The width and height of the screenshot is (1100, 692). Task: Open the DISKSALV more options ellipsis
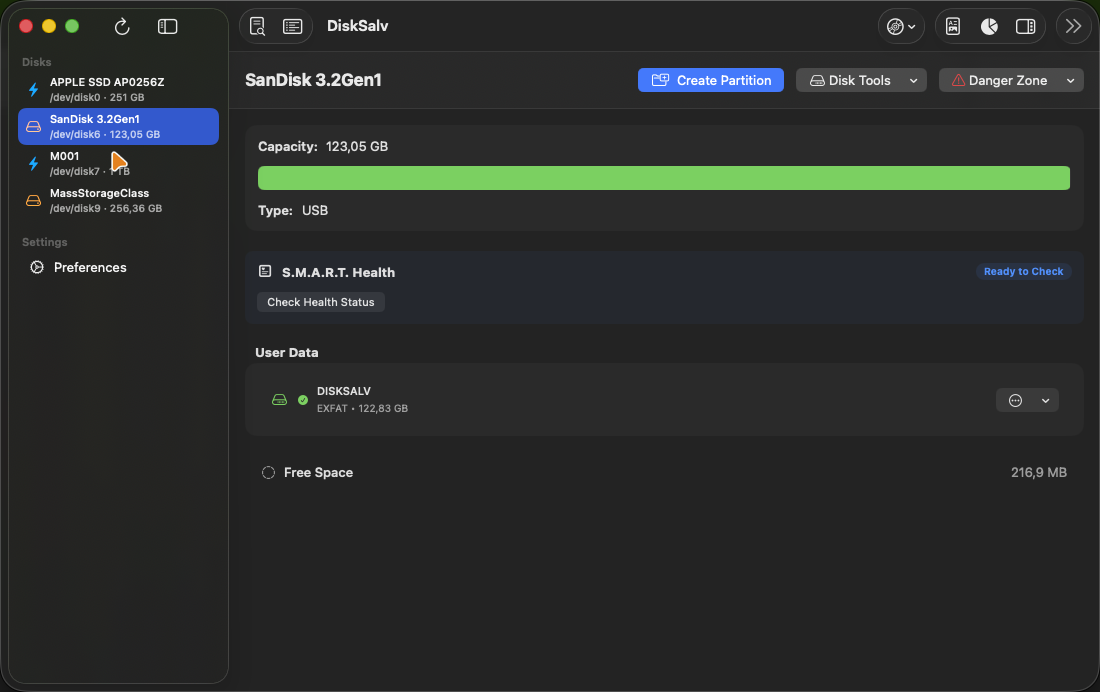coord(1015,401)
